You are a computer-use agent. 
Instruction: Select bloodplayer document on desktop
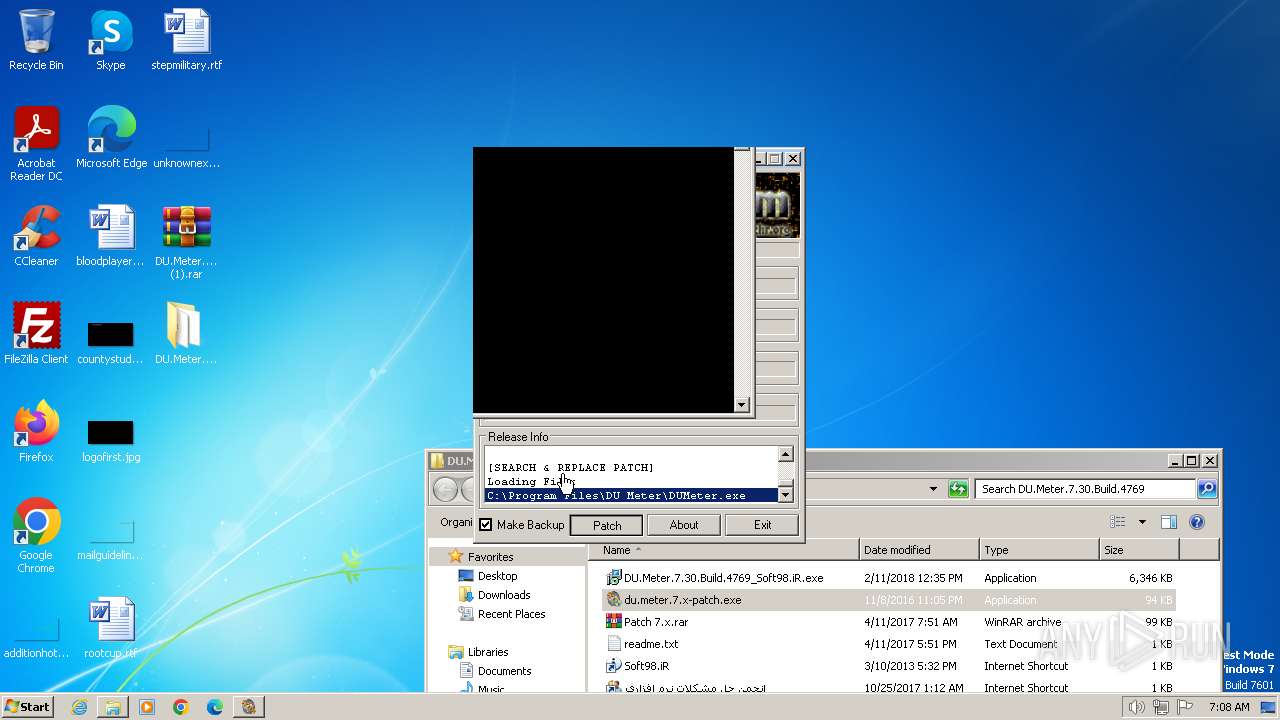(110, 236)
